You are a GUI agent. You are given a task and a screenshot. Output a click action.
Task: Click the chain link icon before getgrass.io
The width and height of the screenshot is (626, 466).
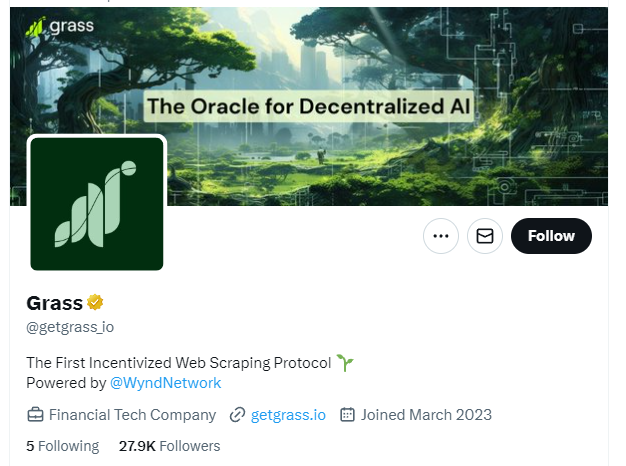pyautogui.click(x=237, y=414)
